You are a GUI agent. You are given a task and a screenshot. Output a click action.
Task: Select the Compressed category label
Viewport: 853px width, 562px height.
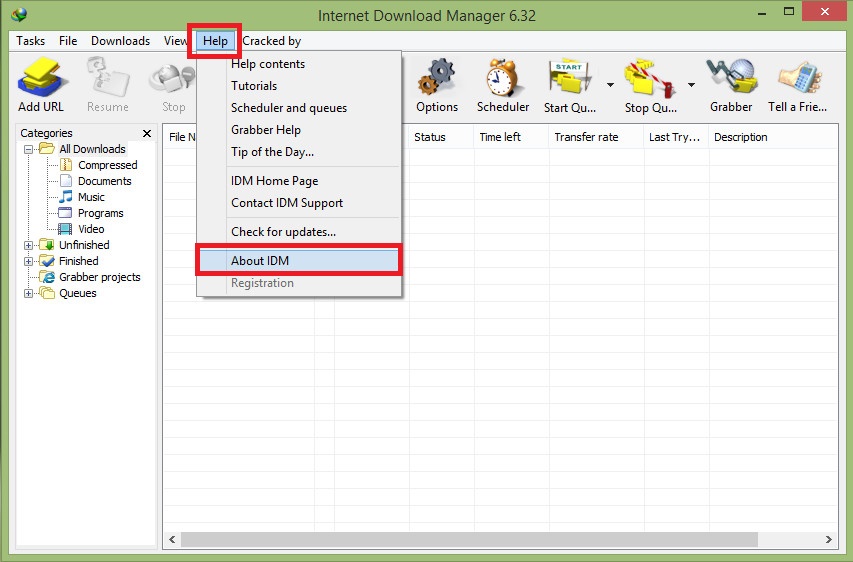coord(108,165)
